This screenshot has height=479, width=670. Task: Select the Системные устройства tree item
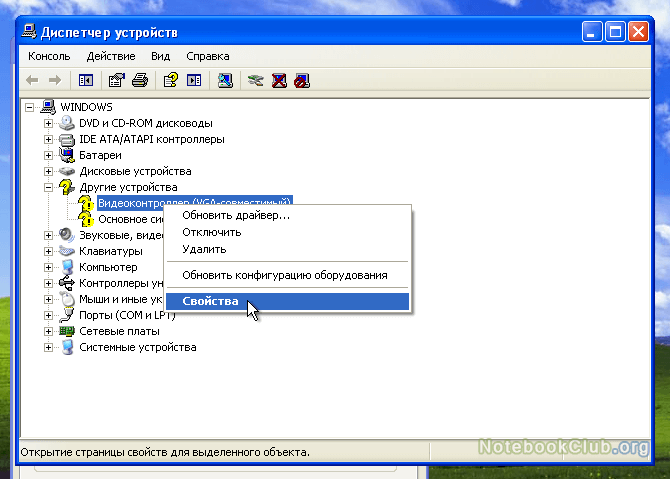click(x=138, y=347)
